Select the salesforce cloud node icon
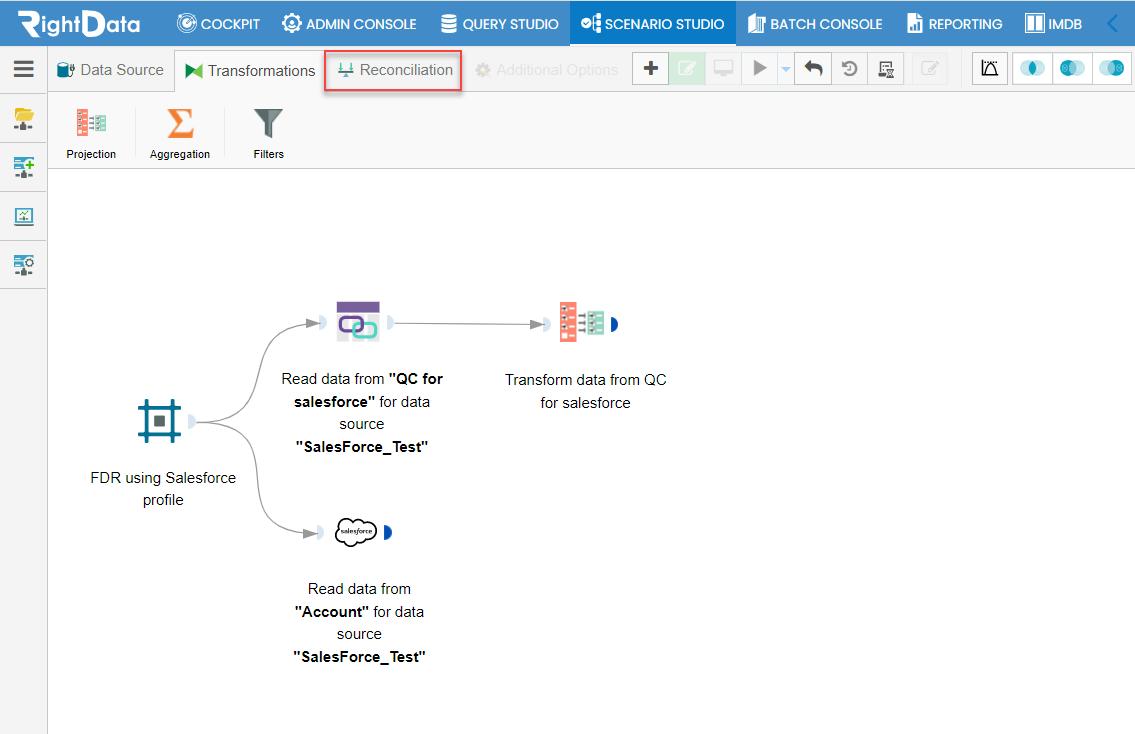1135x734 pixels. [356, 532]
